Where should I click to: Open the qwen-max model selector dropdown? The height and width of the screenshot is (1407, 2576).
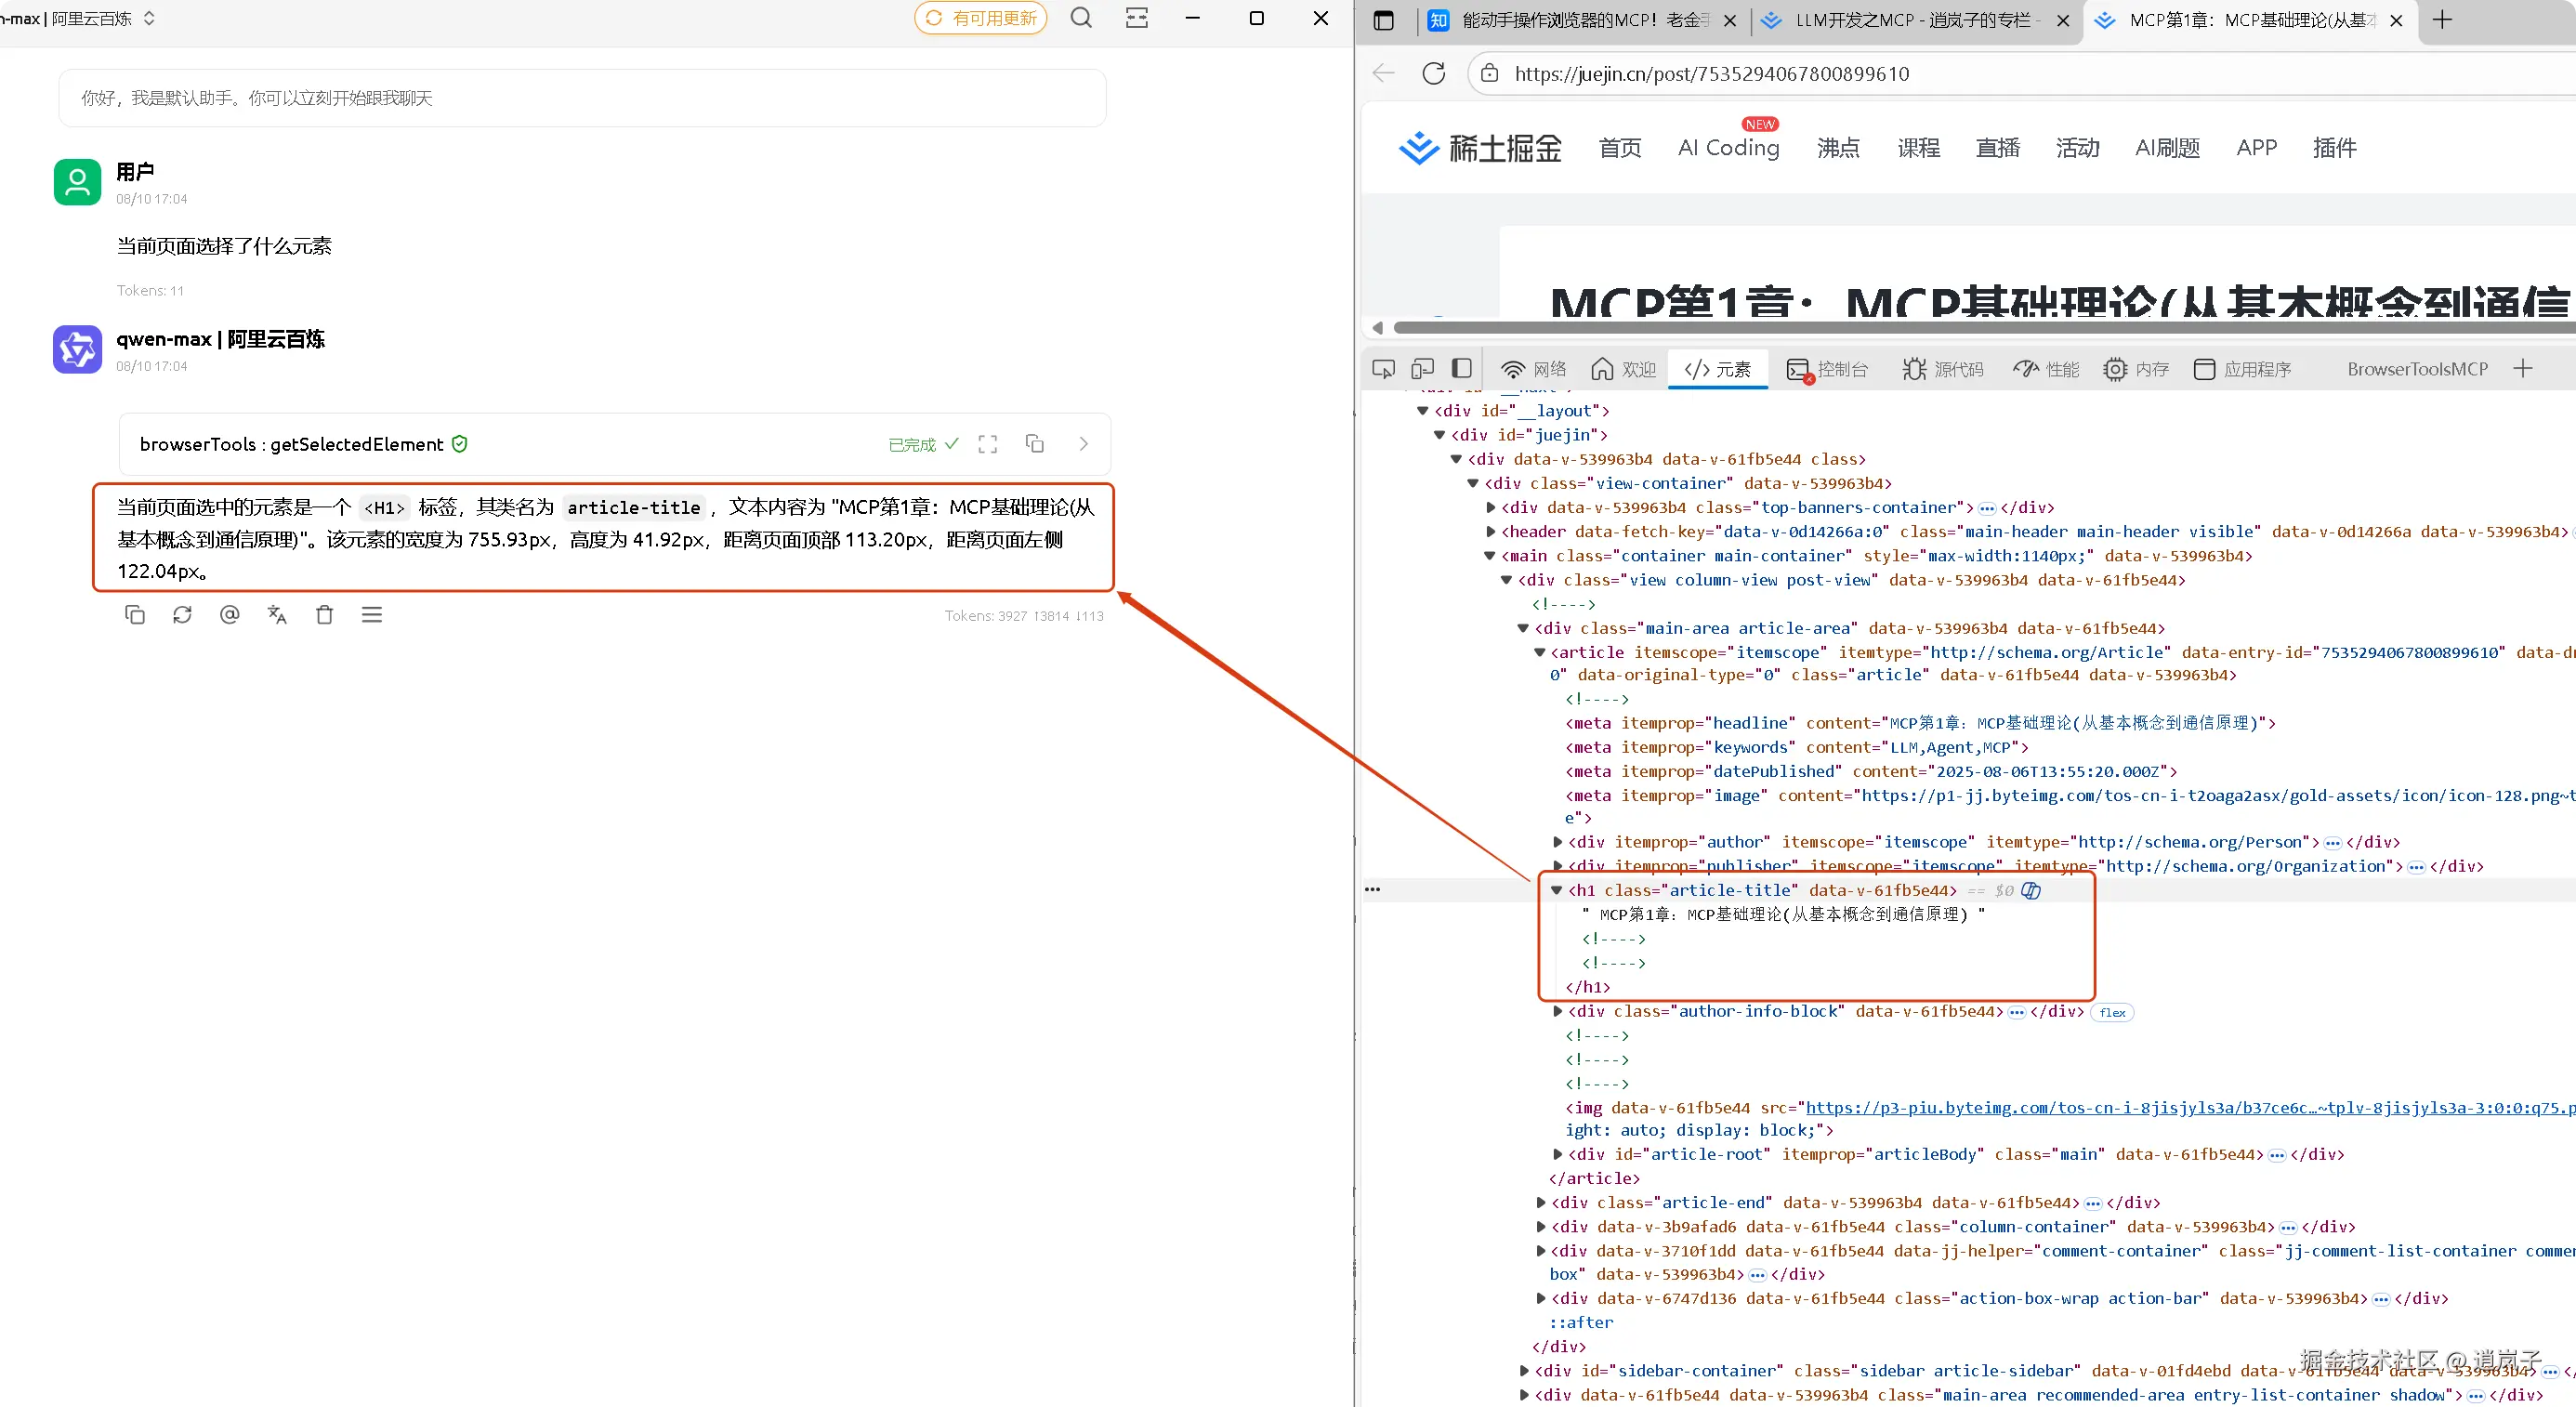tap(149, 18)
